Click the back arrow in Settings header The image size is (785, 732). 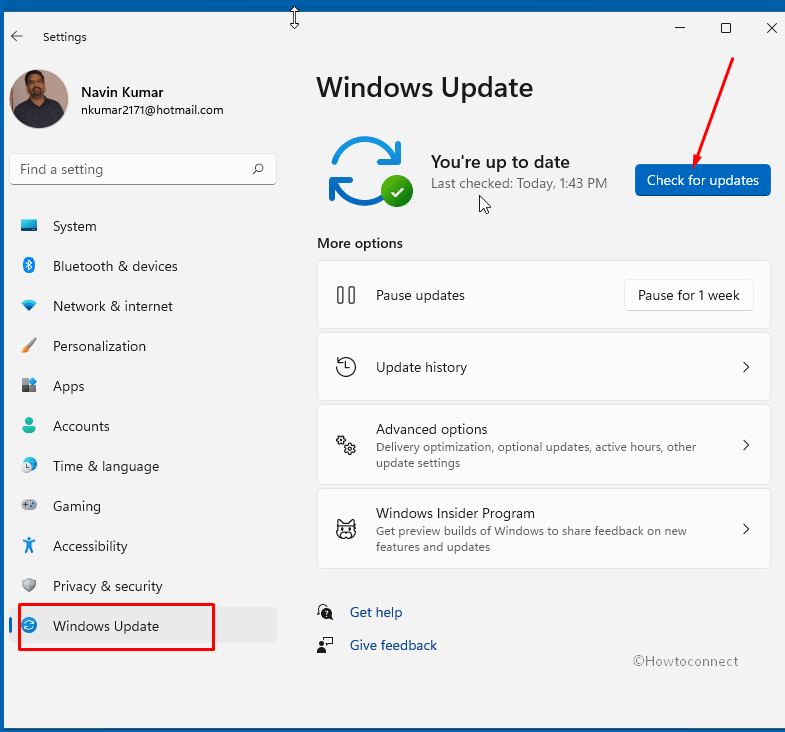point(17,36)
